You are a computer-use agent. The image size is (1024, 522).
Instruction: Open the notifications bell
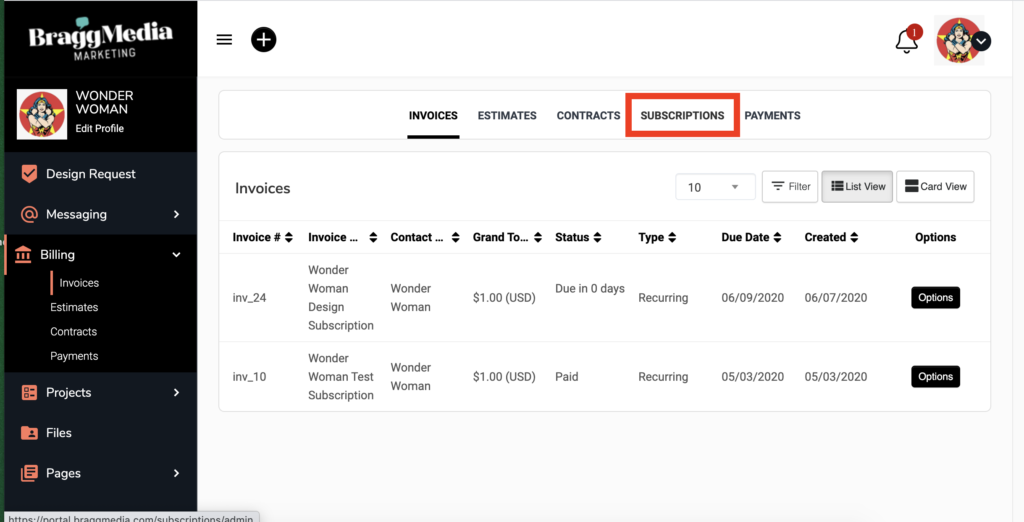[x=906, y=41]
